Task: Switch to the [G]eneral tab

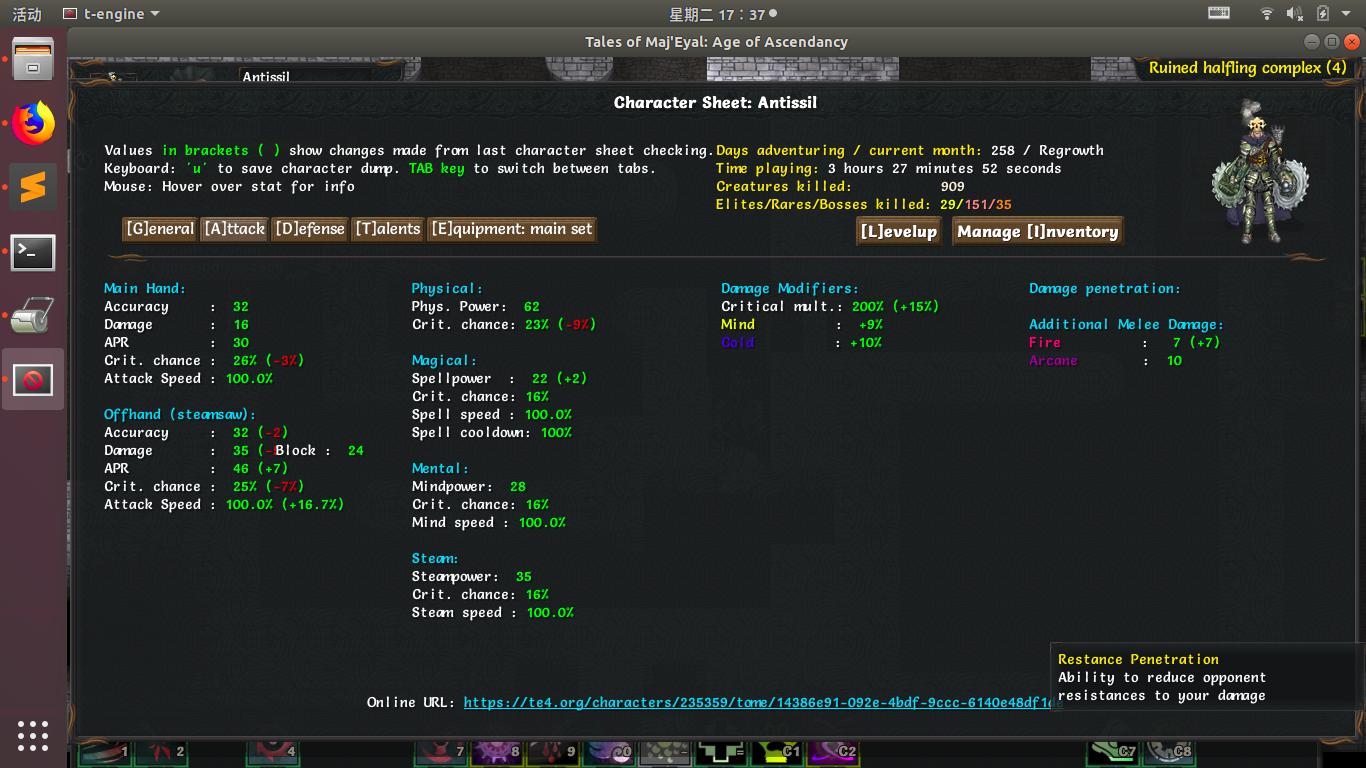Action: [x=160, y=229]
